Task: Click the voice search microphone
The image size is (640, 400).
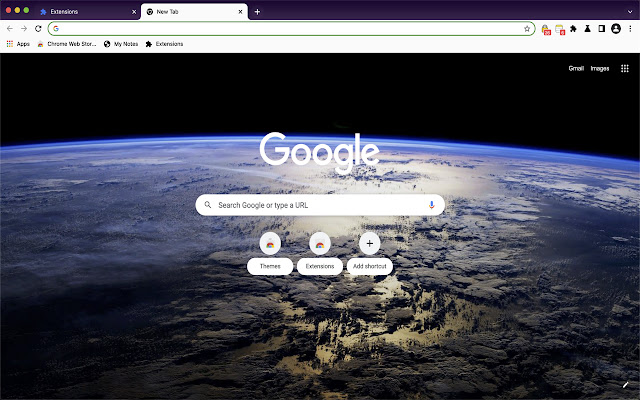Action: click(x=431, y=205)
